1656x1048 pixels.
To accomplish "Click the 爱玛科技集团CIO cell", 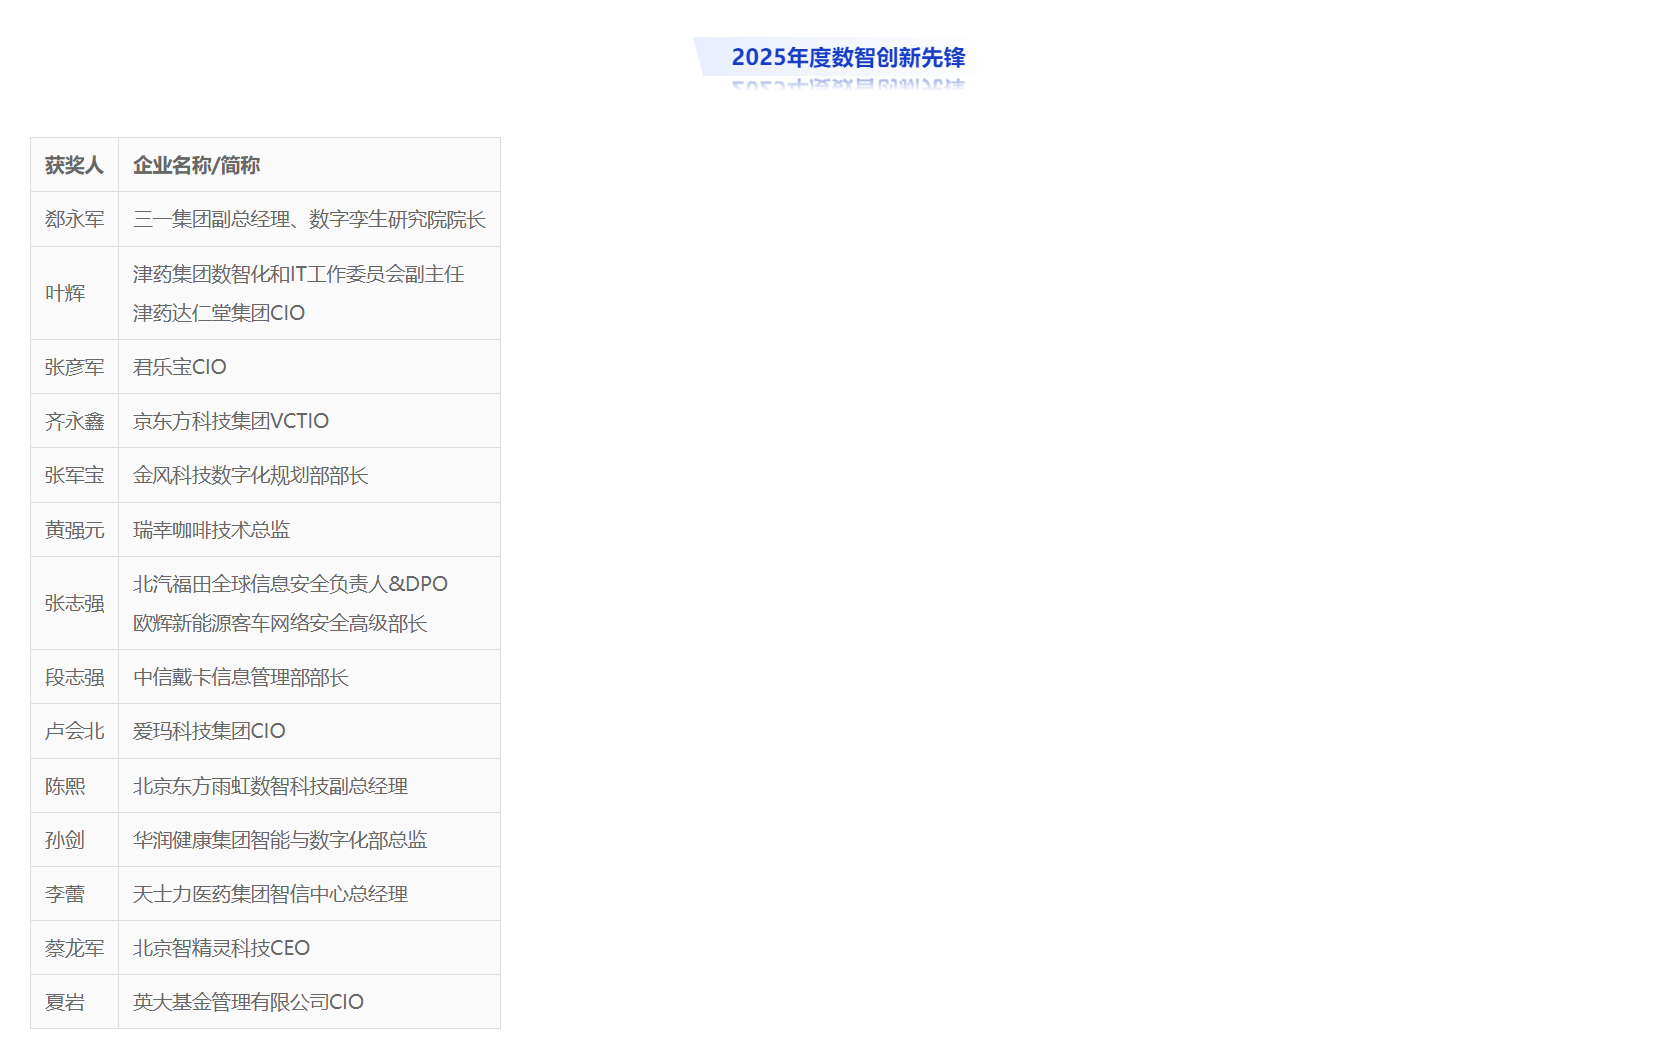I will click(209, 731).
